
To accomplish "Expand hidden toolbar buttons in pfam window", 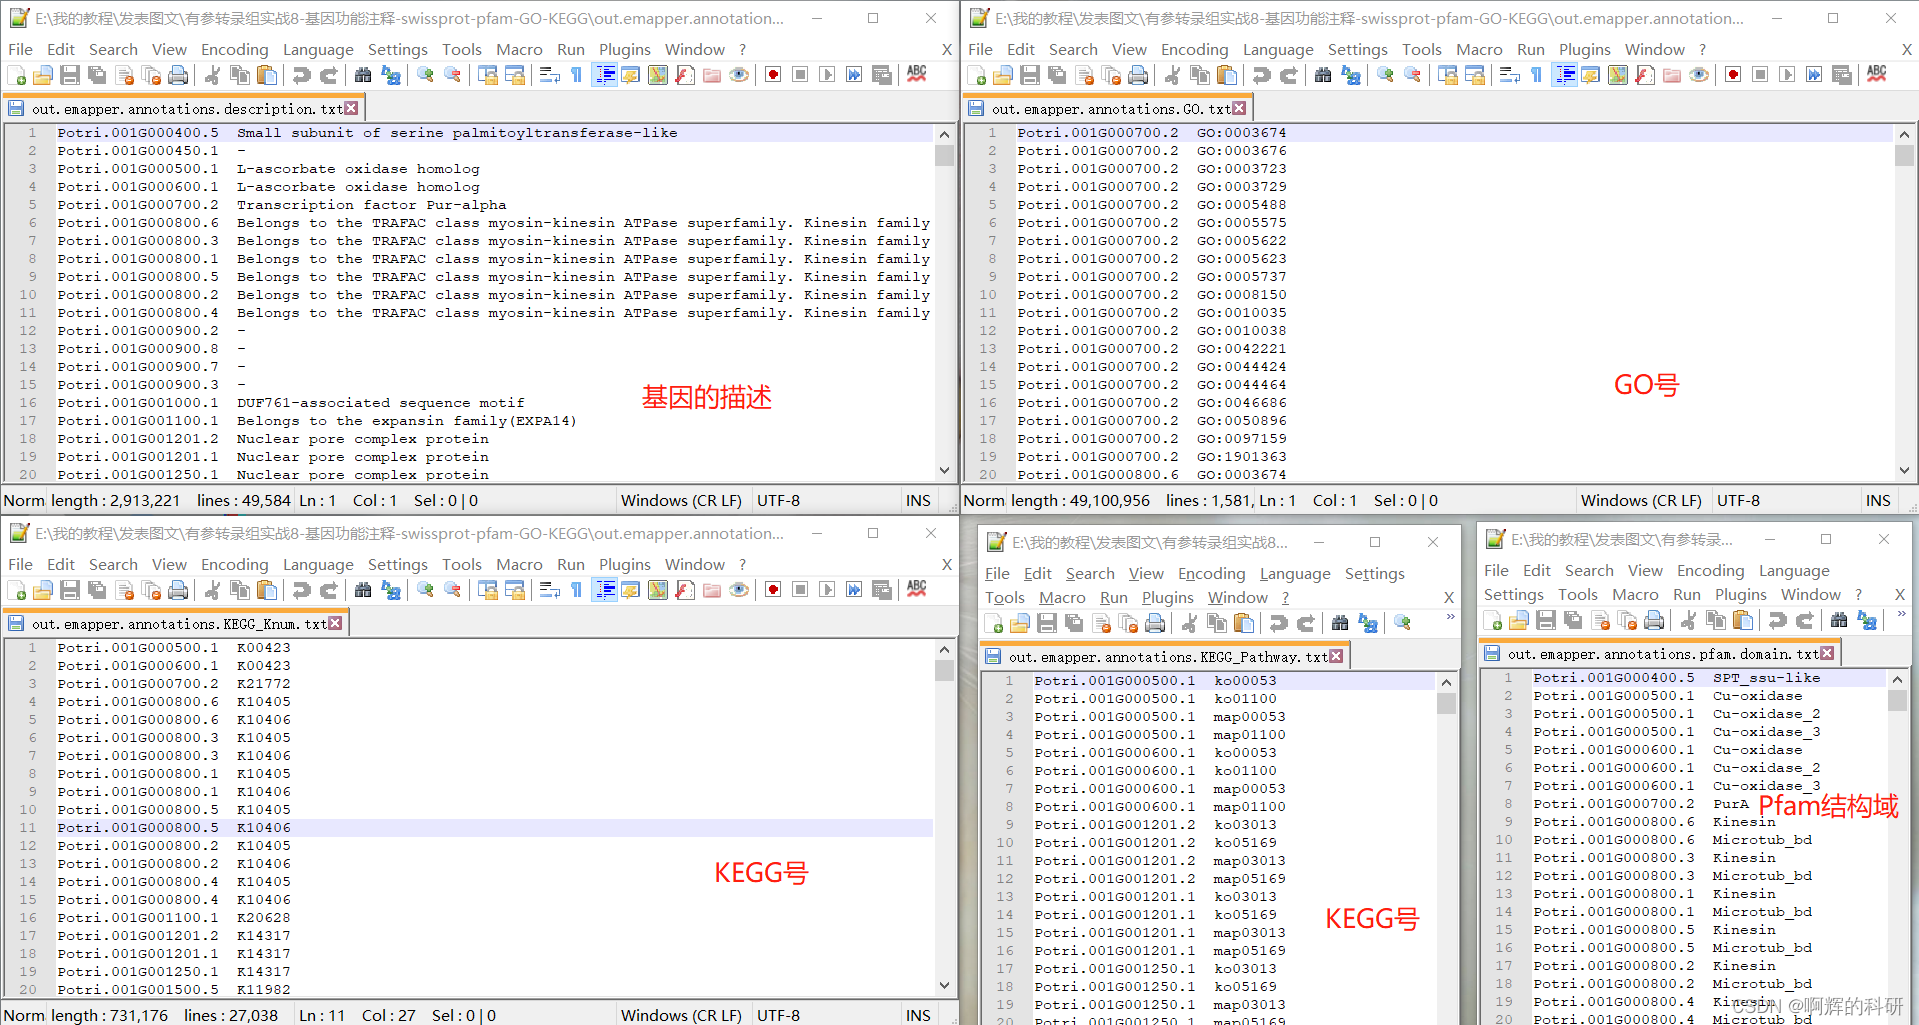I will pyautogui.click(x=1902, y=616).
